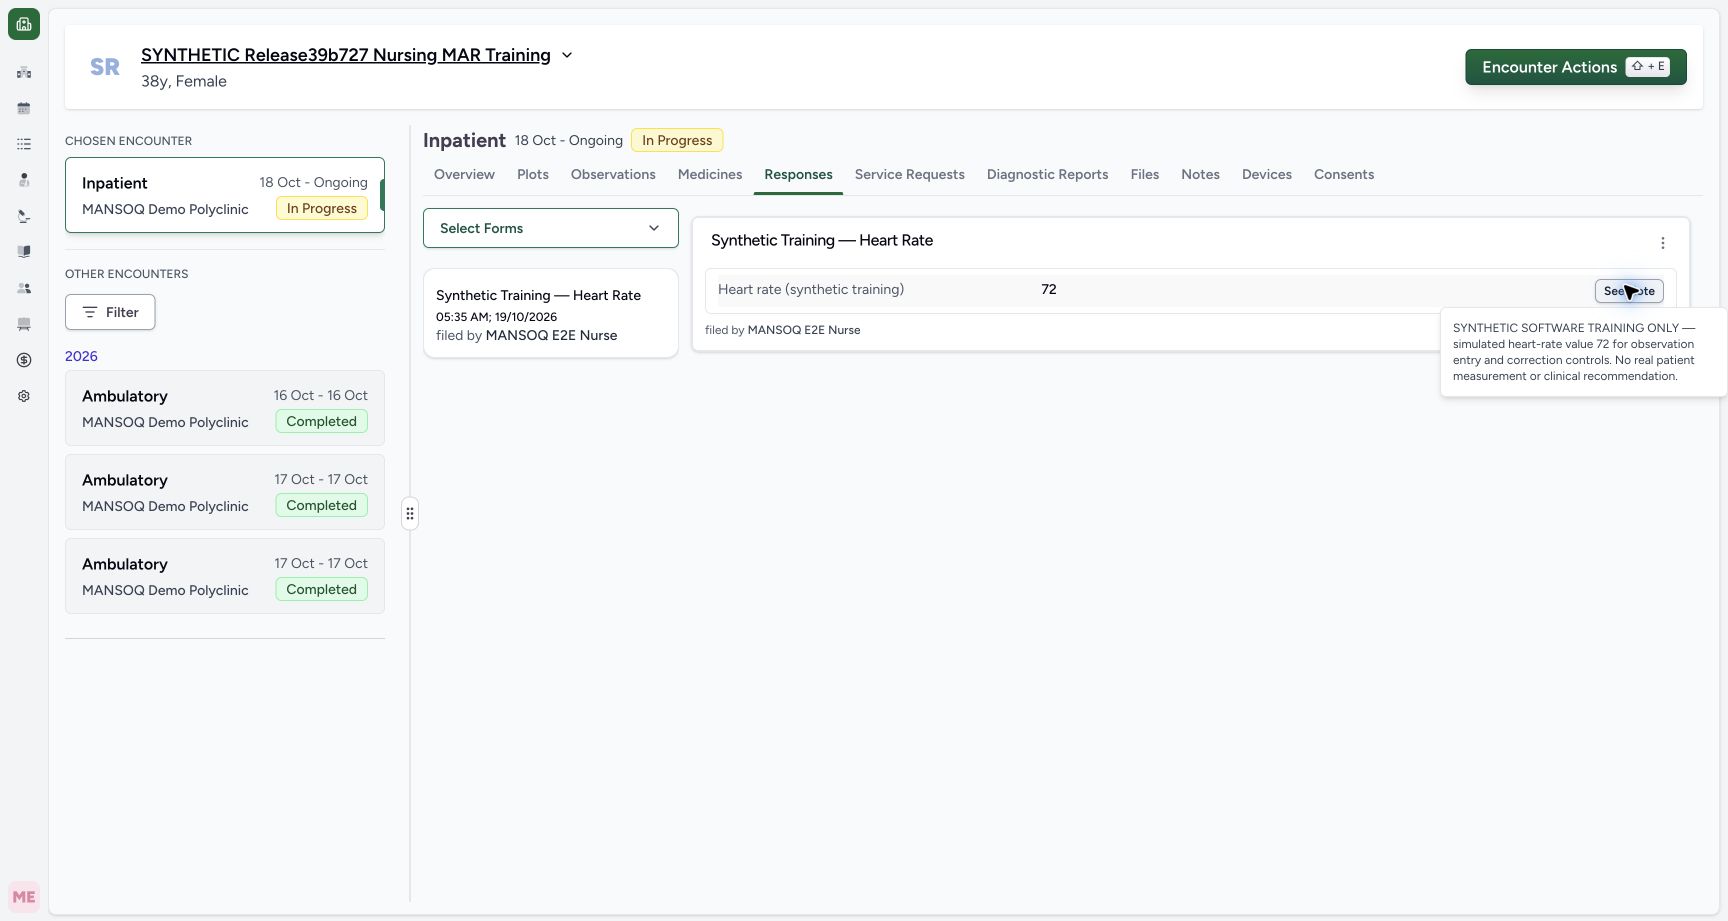Open the Consents tab
This screenshot has width=1728, height=921.
click(1344, 174)
